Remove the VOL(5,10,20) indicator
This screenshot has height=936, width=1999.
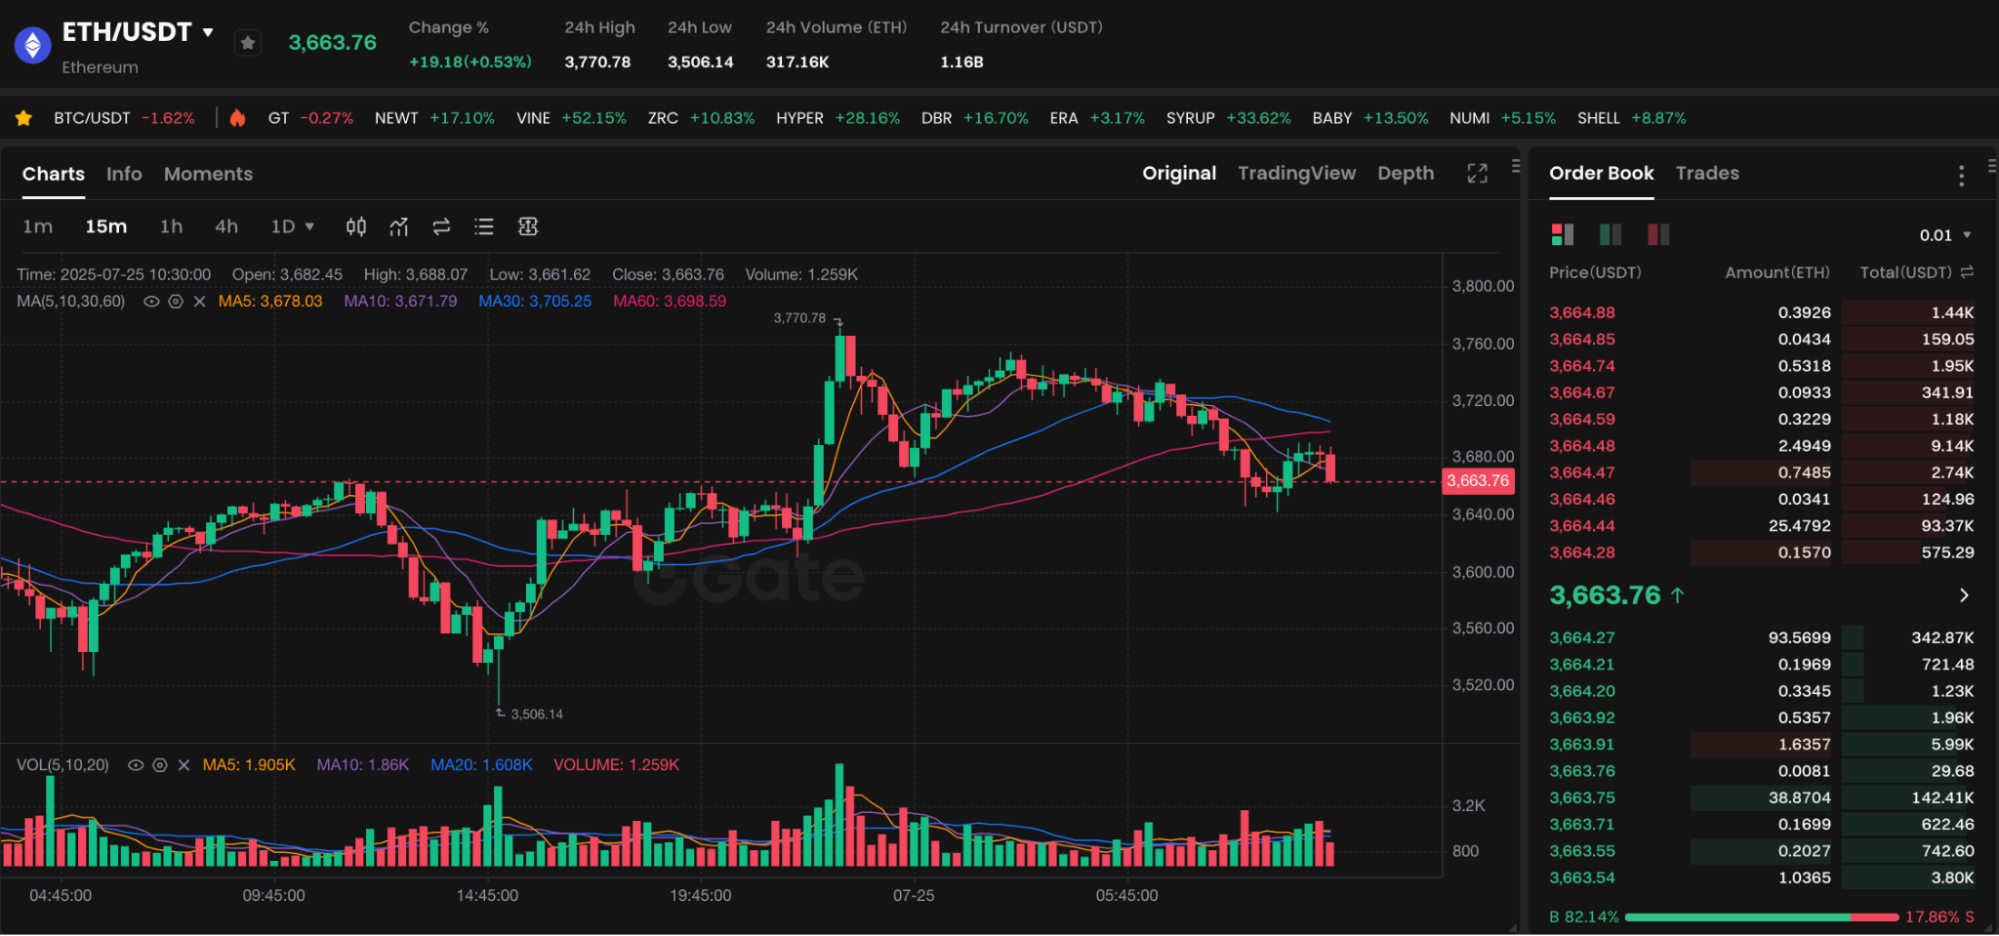(x=183, y=765)
